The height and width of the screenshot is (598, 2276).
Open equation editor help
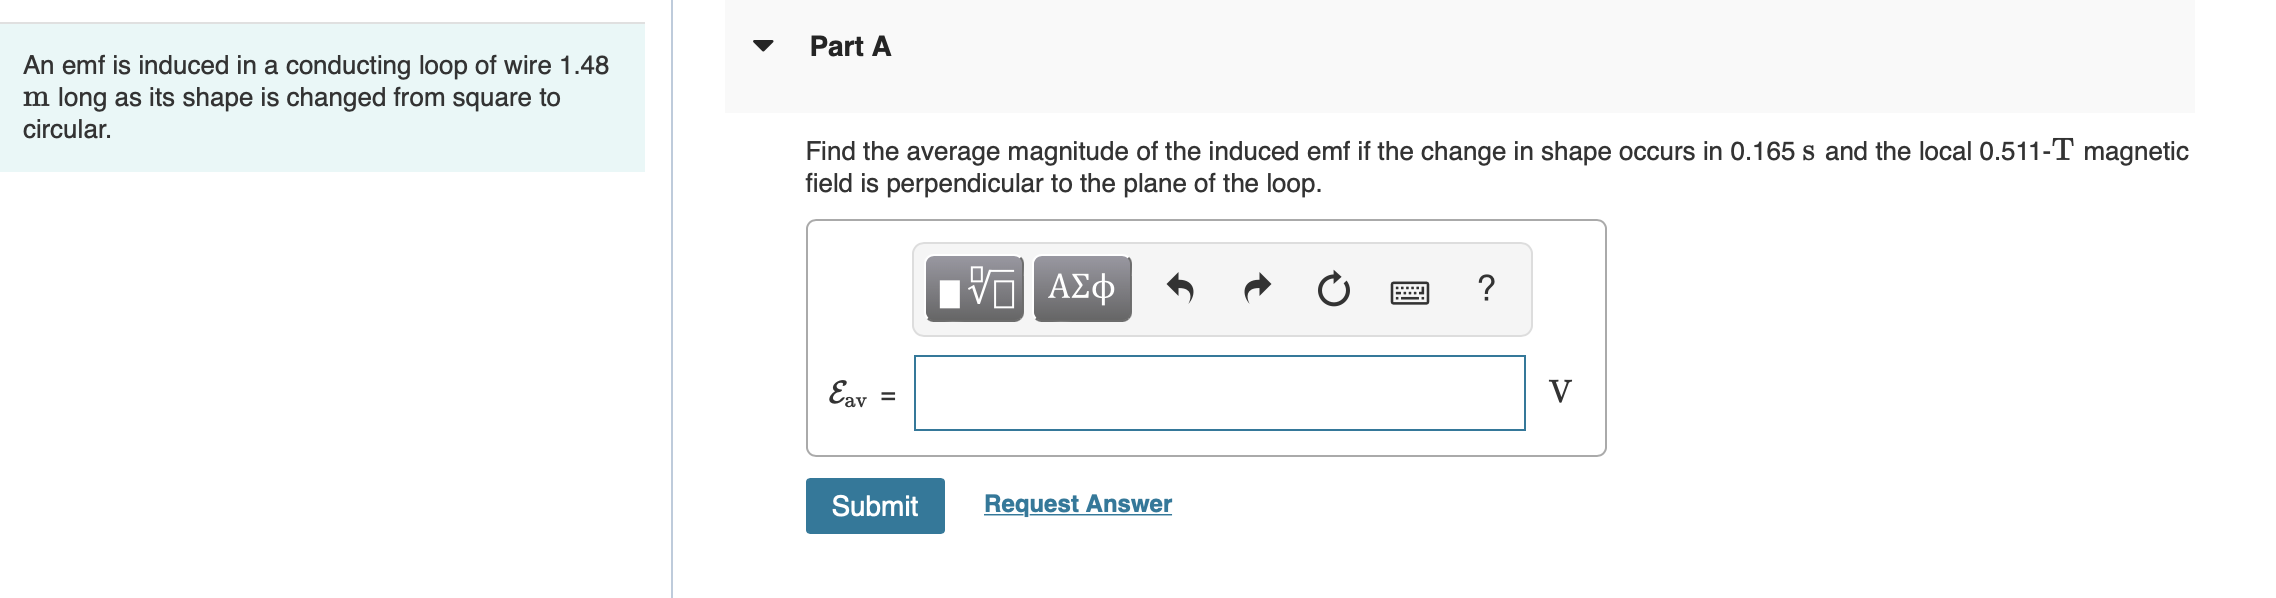click(x=1487, y=289)
